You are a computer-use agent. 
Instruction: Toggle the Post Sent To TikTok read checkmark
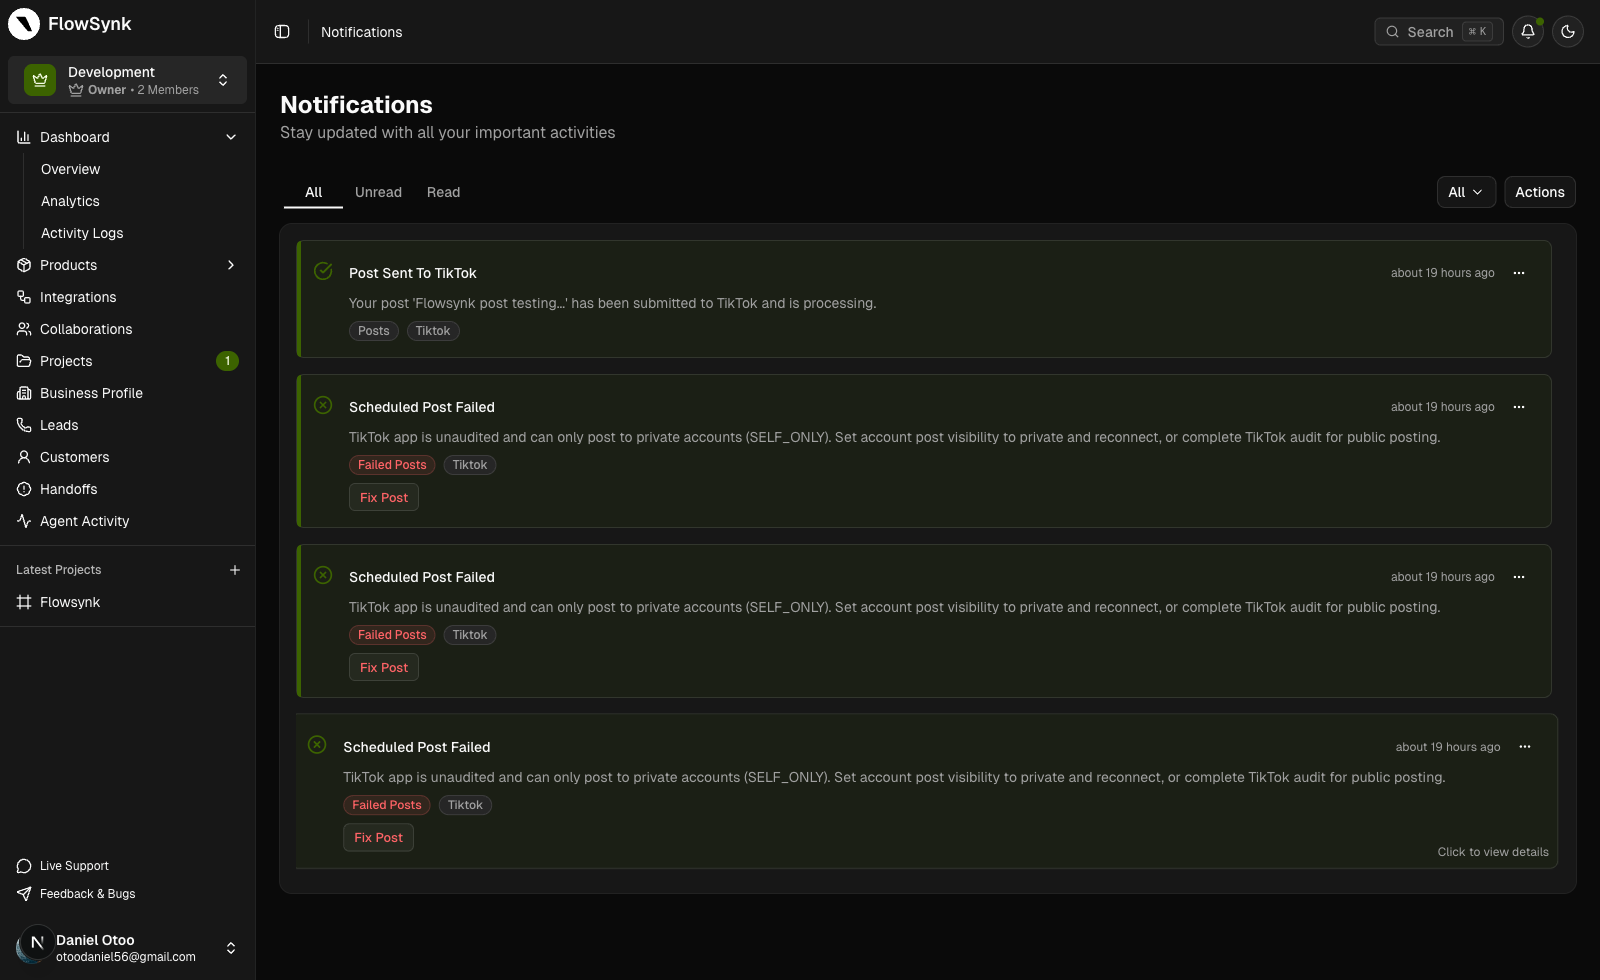tap(322, 270)
